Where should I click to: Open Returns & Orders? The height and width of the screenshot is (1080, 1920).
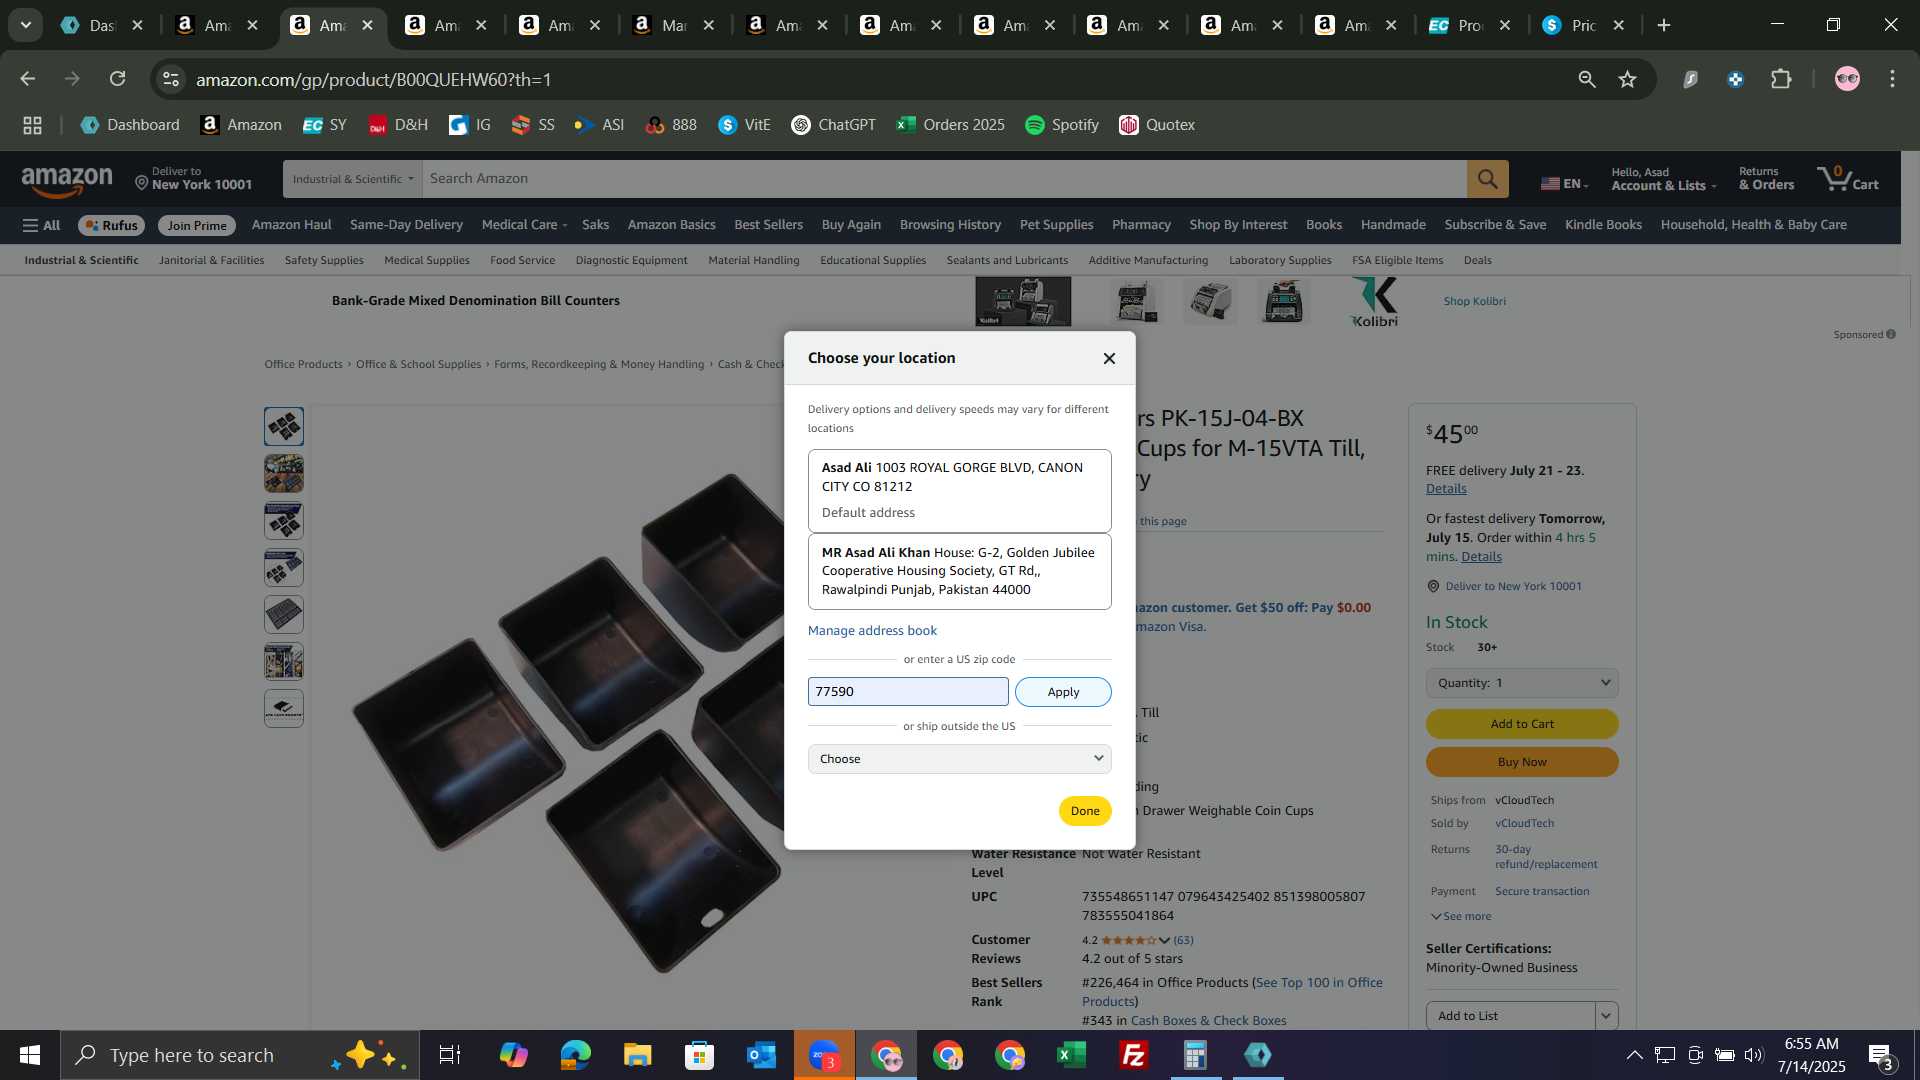pyautogui.click(x=1766, y=179)
